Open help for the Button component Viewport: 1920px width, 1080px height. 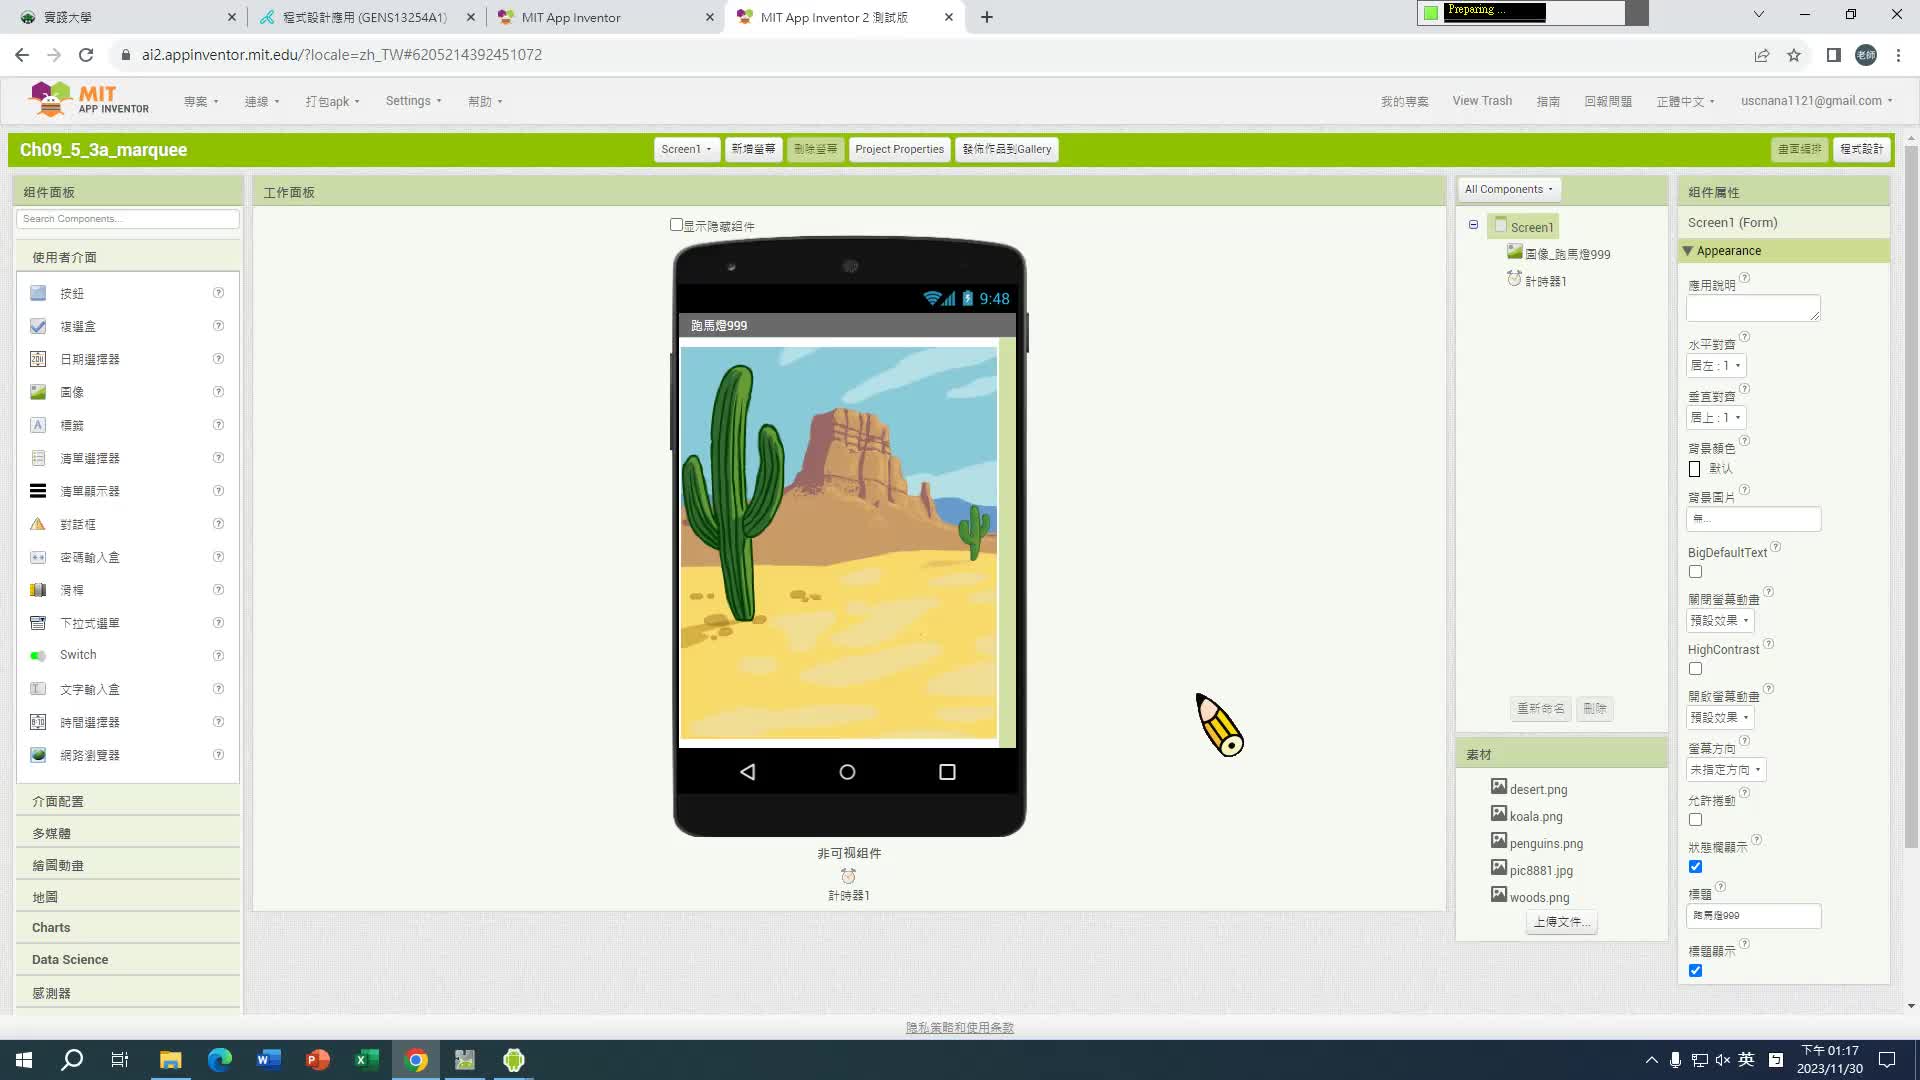click(218, 293)
